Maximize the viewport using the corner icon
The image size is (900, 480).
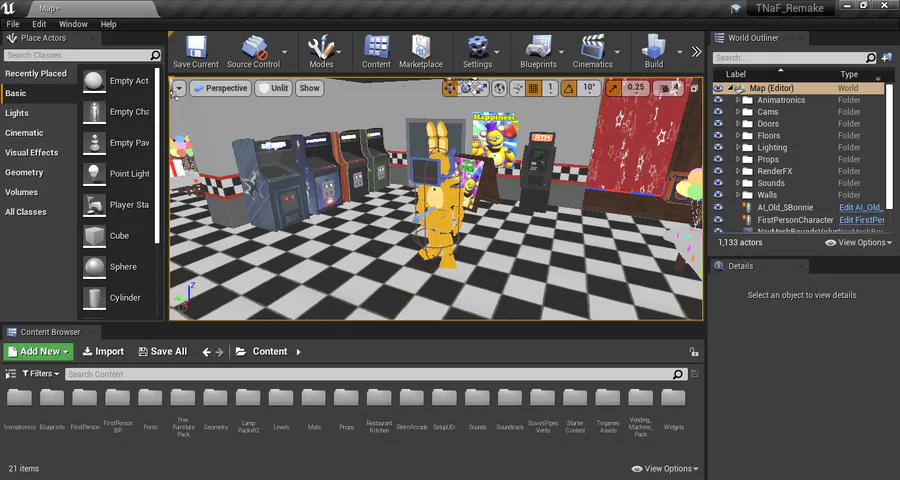click(694, 88)
